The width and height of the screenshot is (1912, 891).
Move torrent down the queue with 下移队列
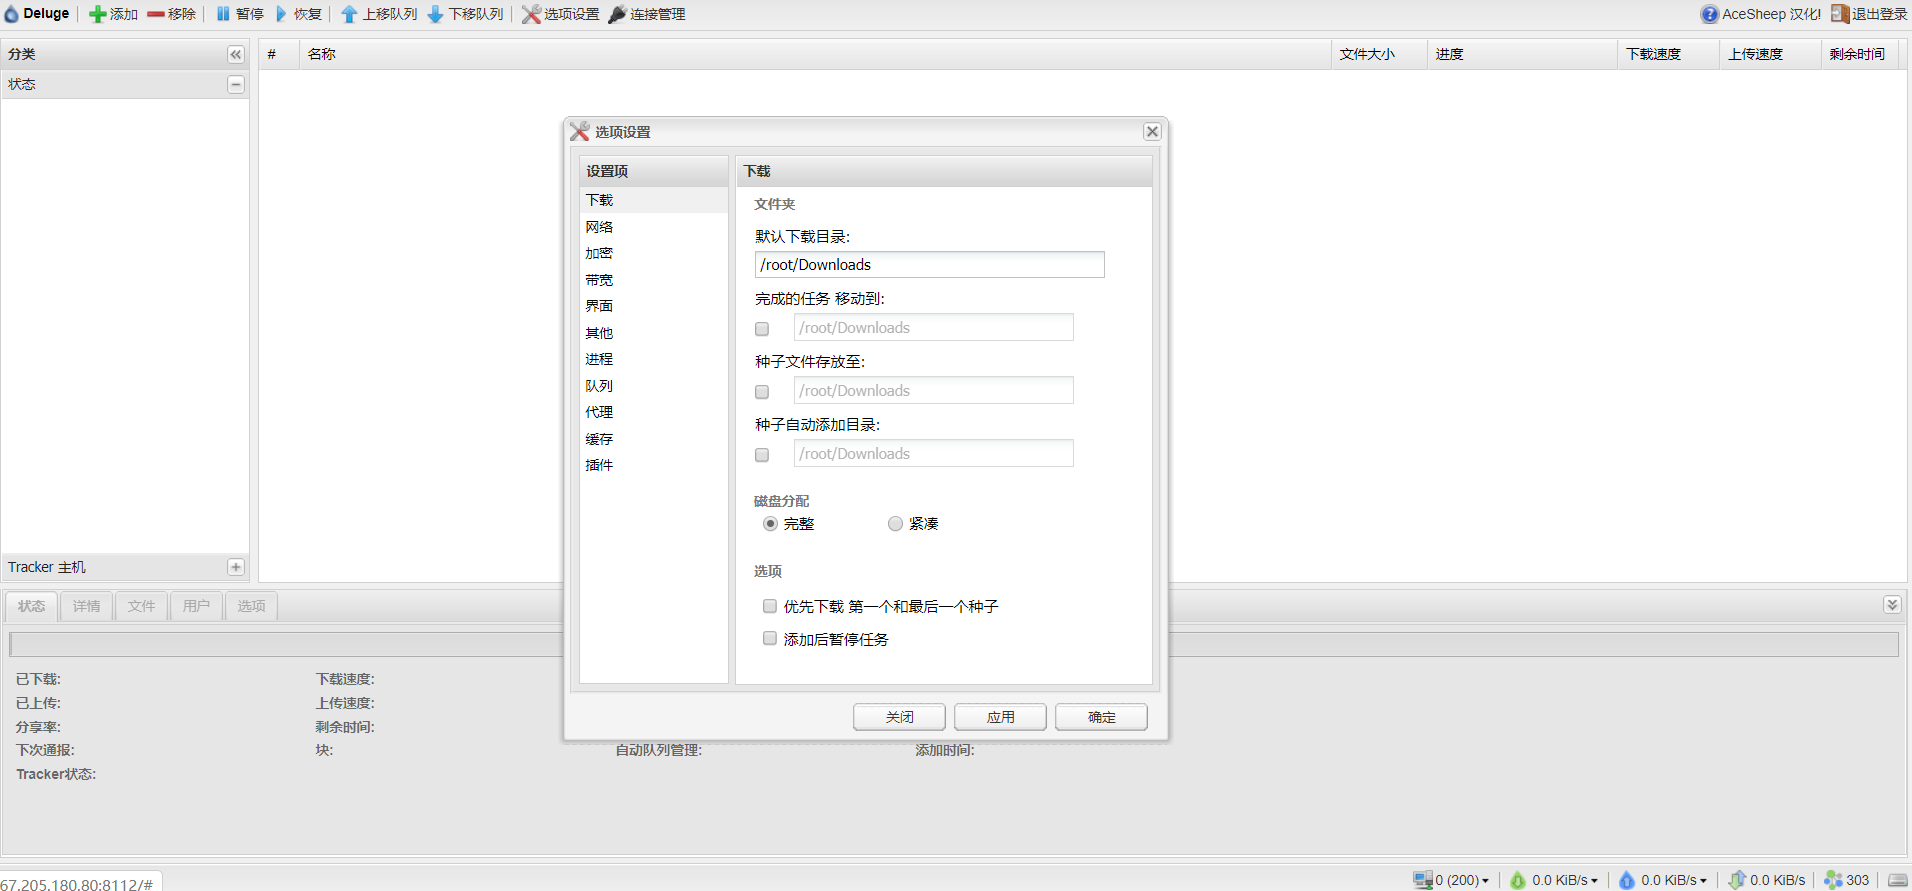tap(435, 14)
